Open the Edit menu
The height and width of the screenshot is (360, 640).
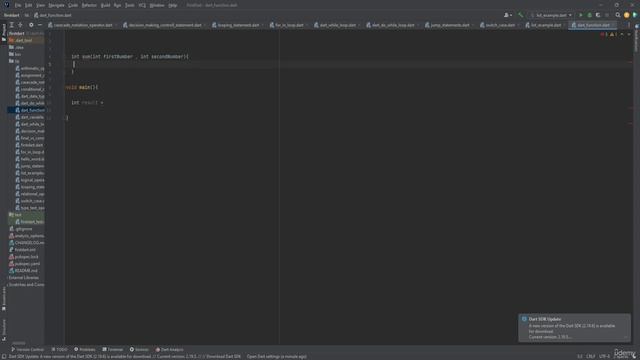[x=29, y=5]
